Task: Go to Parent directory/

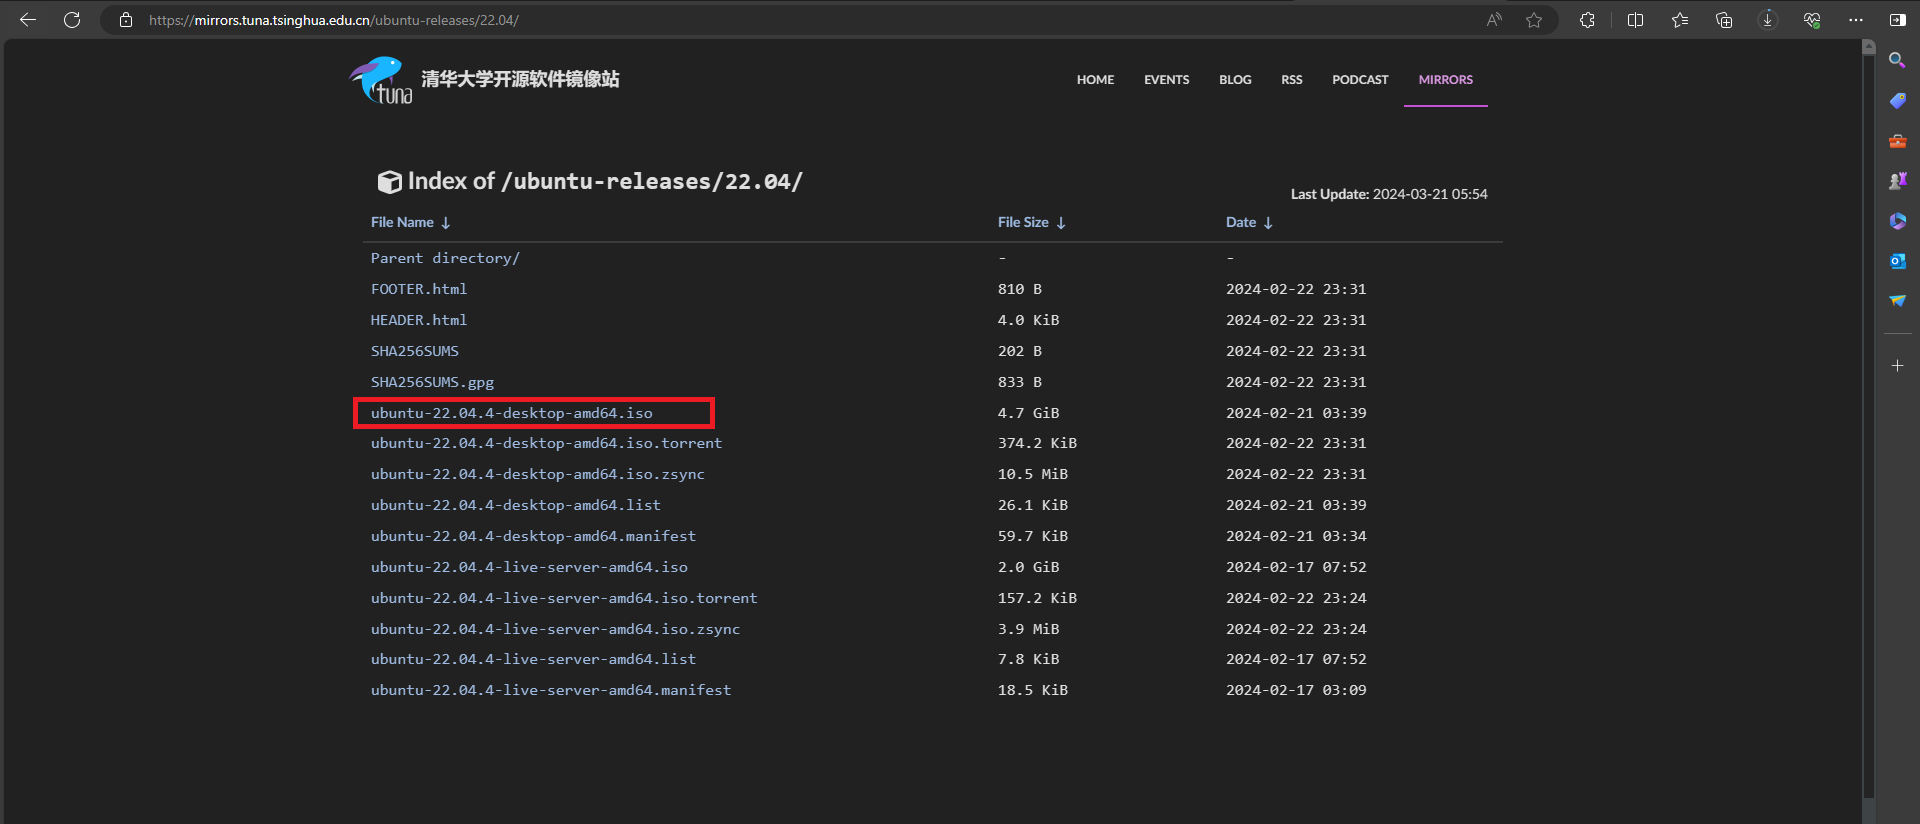Action: (445, 258)
